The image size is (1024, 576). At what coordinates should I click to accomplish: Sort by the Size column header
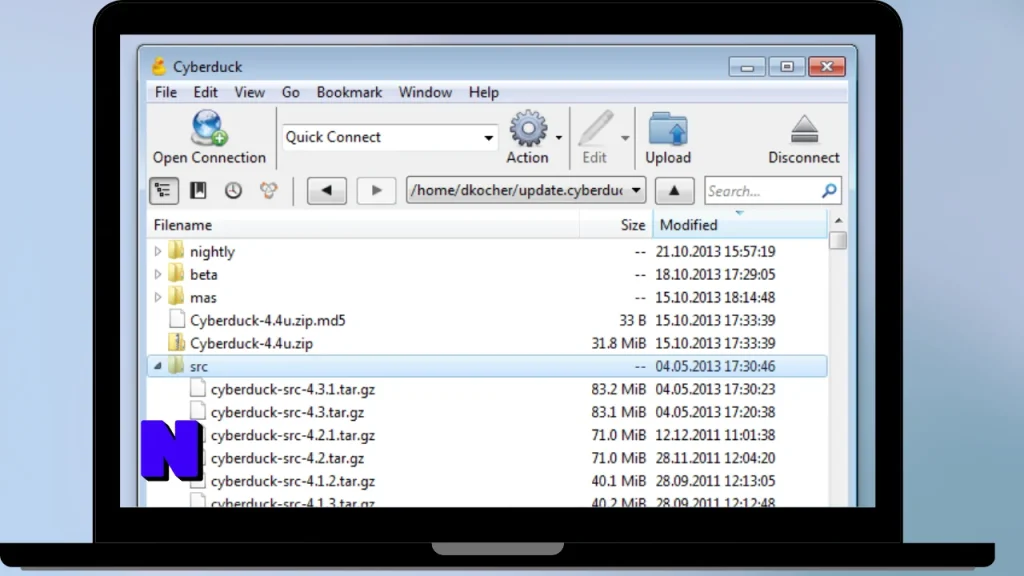click(616, 225)
